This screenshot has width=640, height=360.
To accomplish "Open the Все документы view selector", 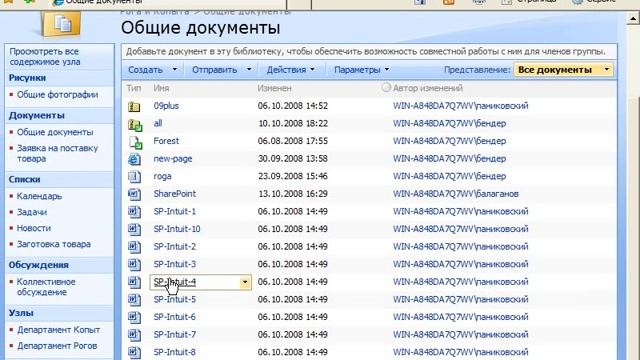I will (x=563, y=70).
